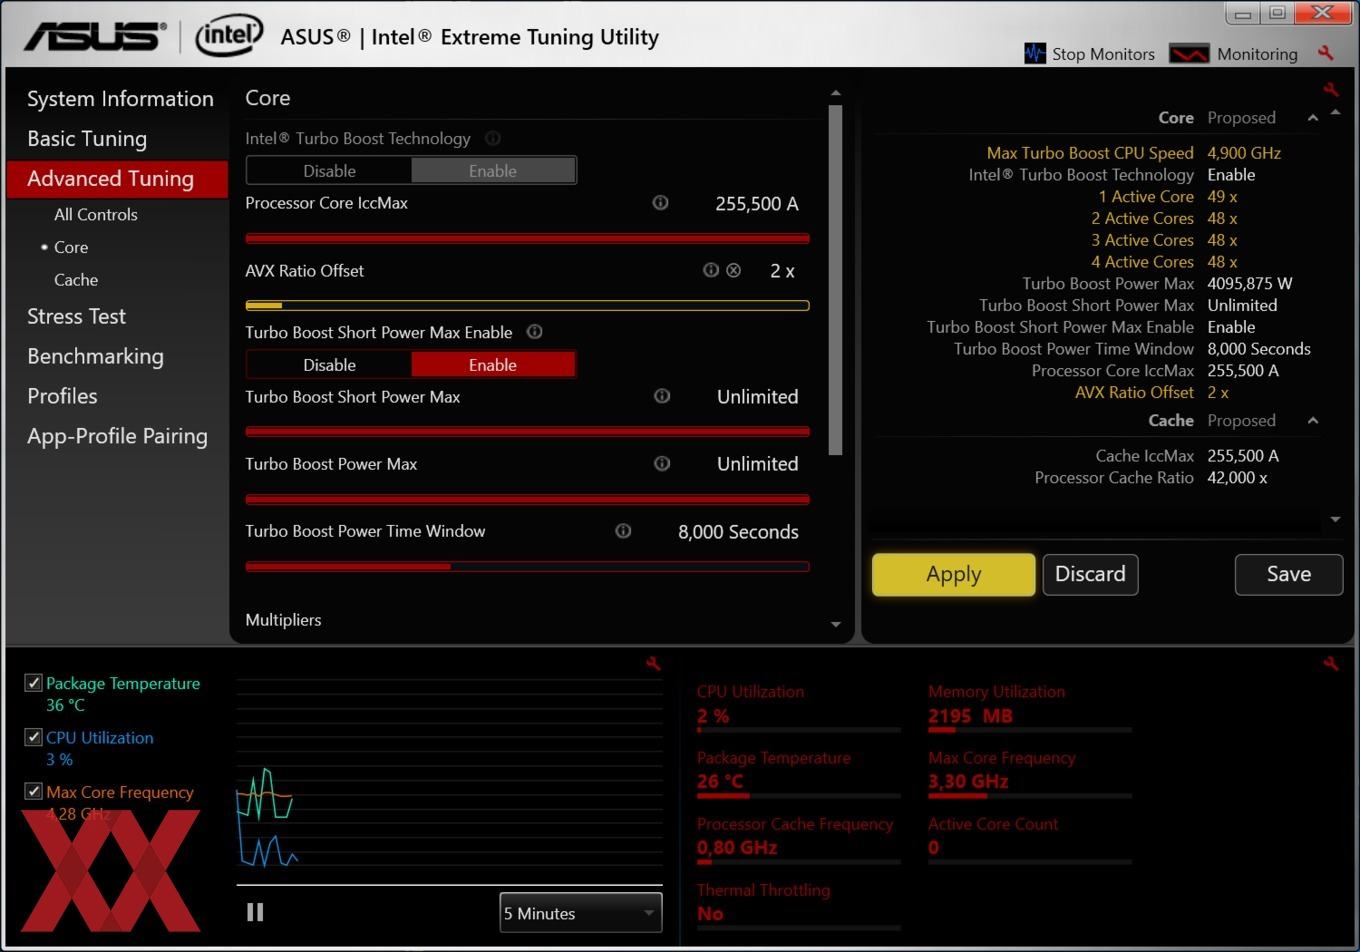Click the Turbo Boost Power Max 4095,875 W value
Viewport: 1360px width, 952px height.
point(1249,284)
